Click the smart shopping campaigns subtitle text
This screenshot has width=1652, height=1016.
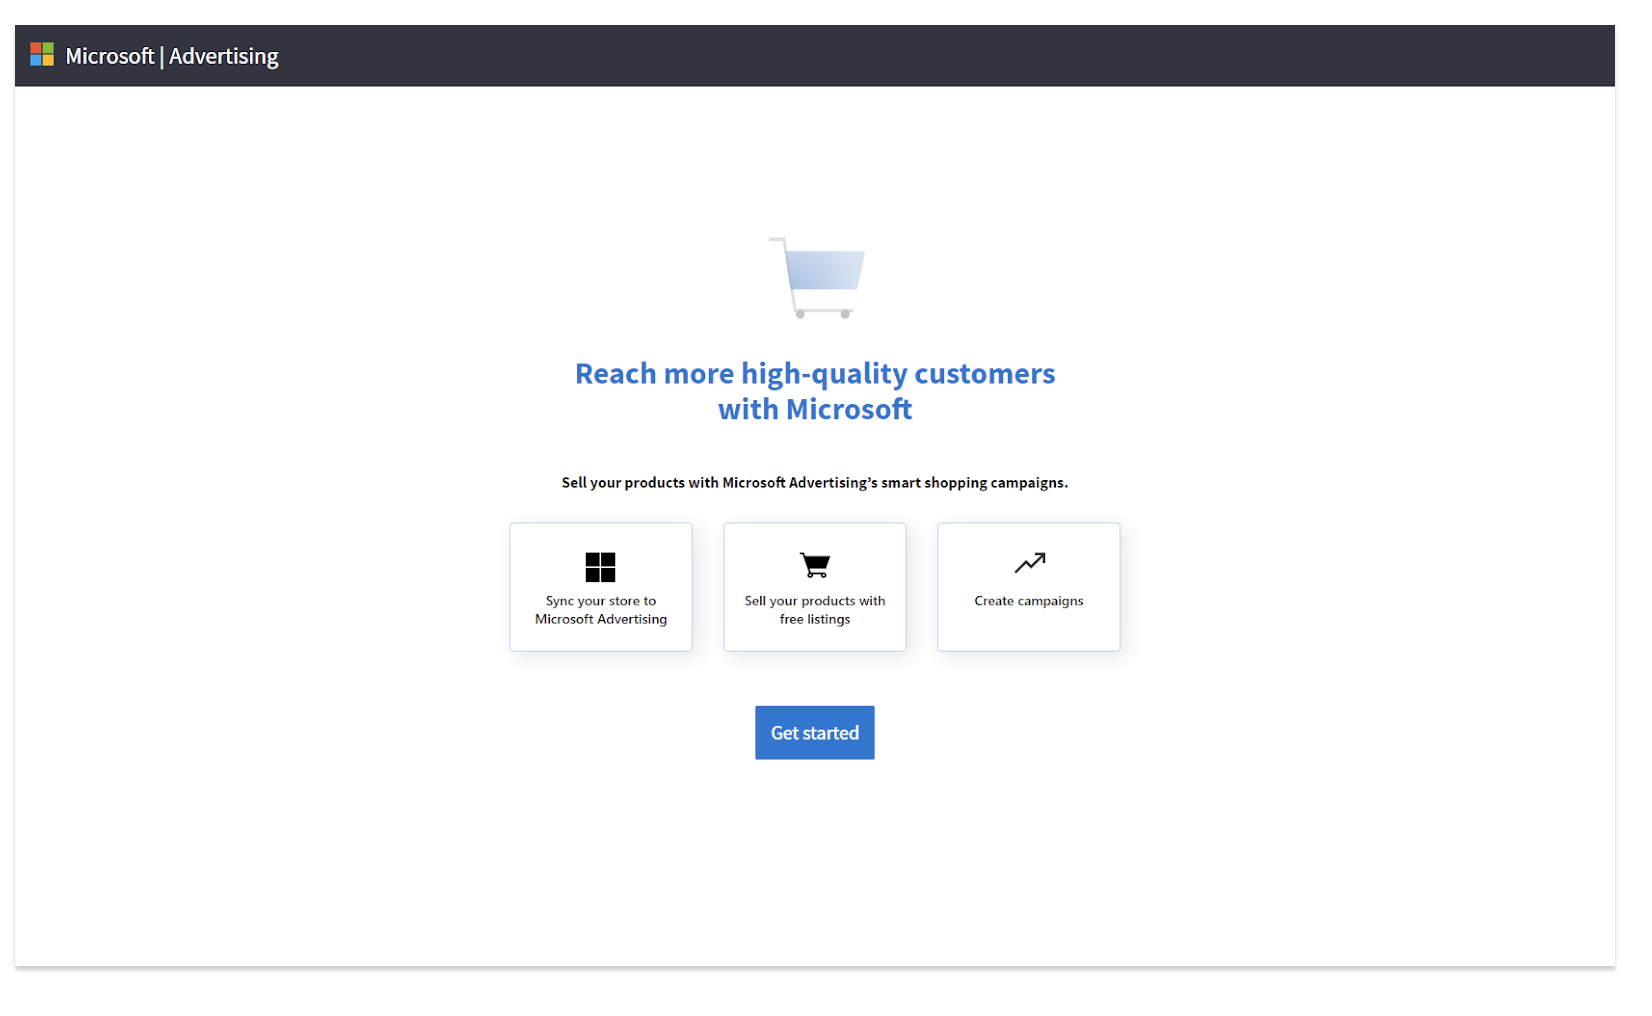[x=815, y=483]
